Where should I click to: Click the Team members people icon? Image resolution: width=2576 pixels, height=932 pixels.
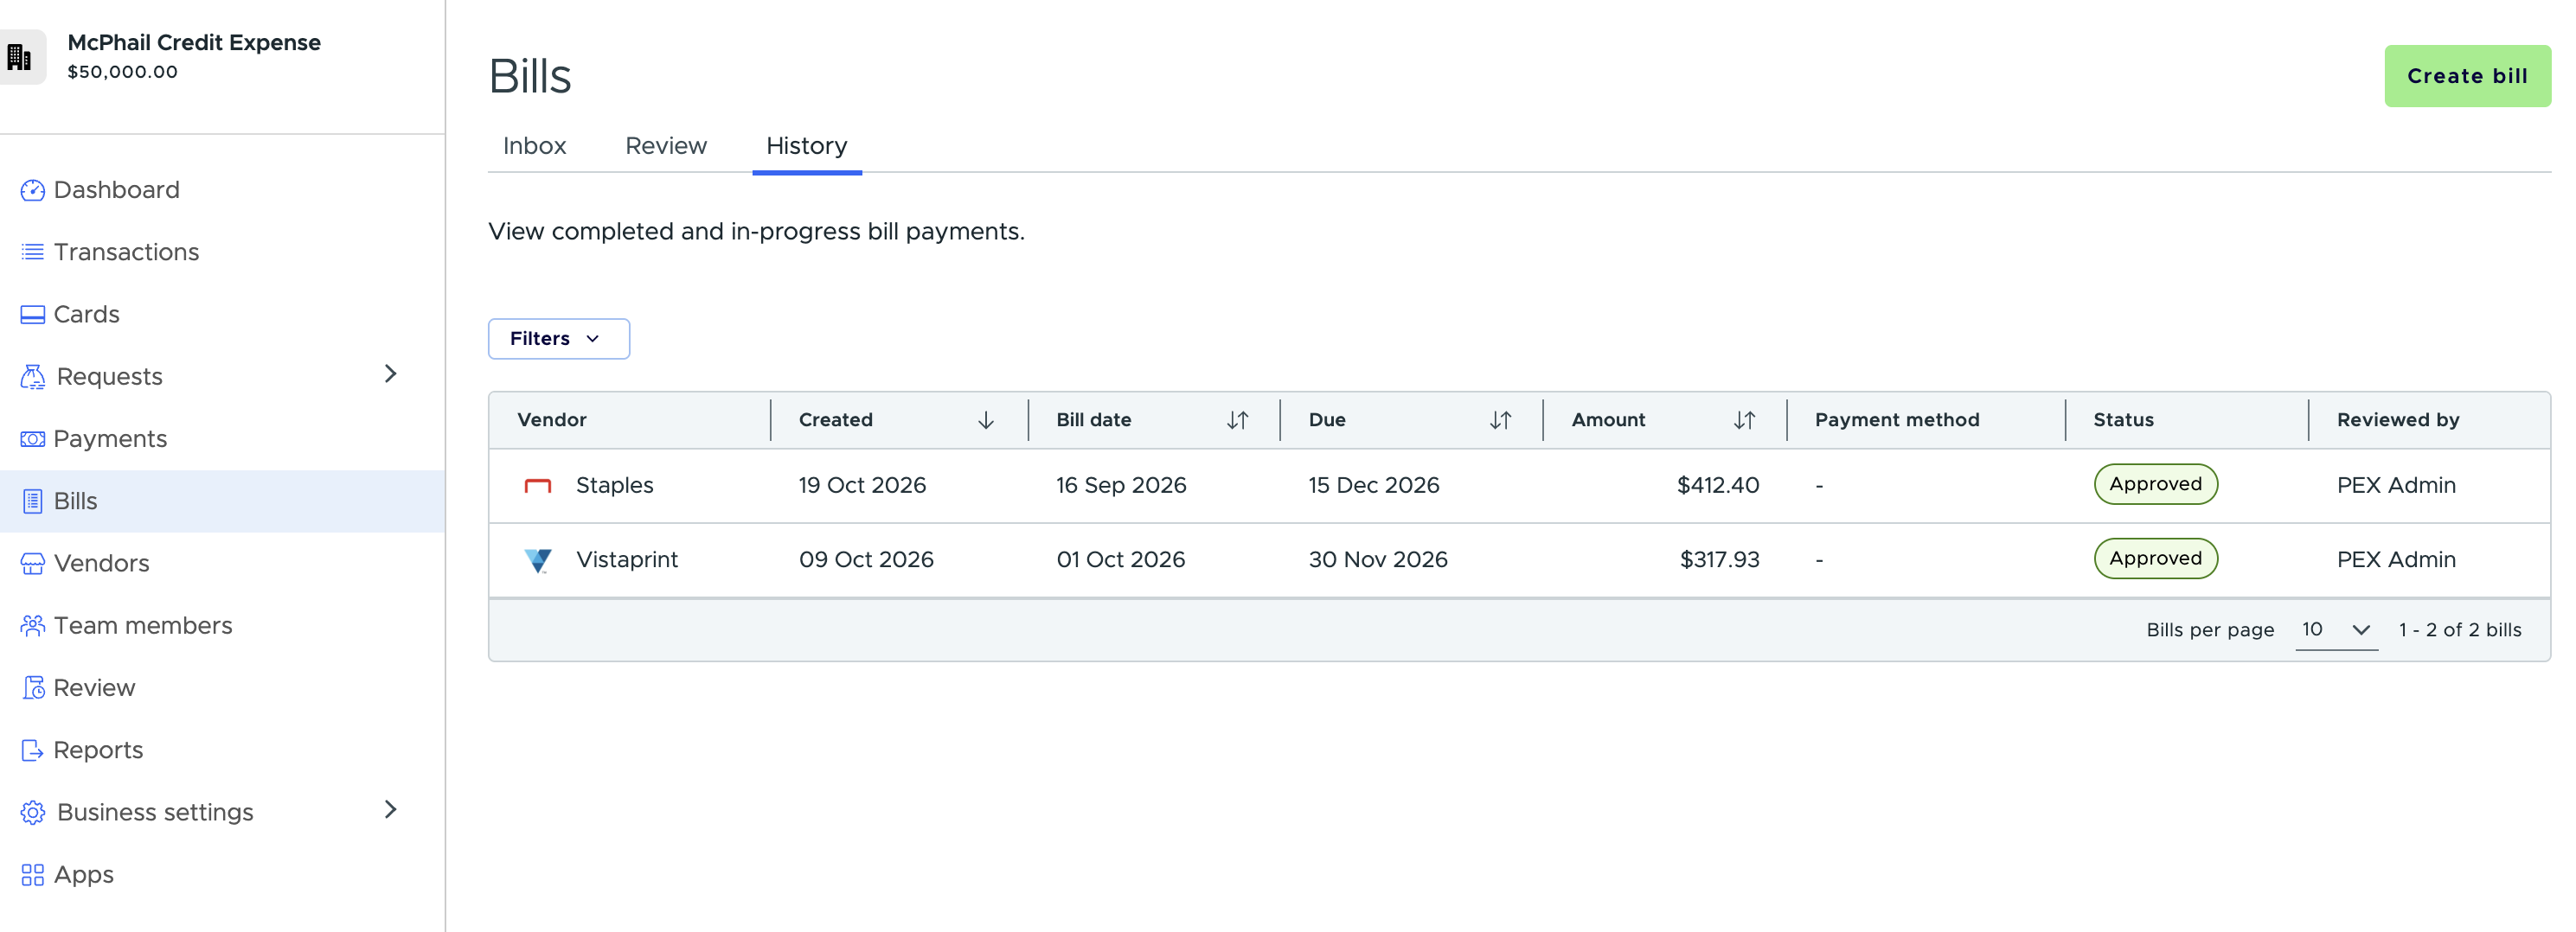[x=32, y=626]
